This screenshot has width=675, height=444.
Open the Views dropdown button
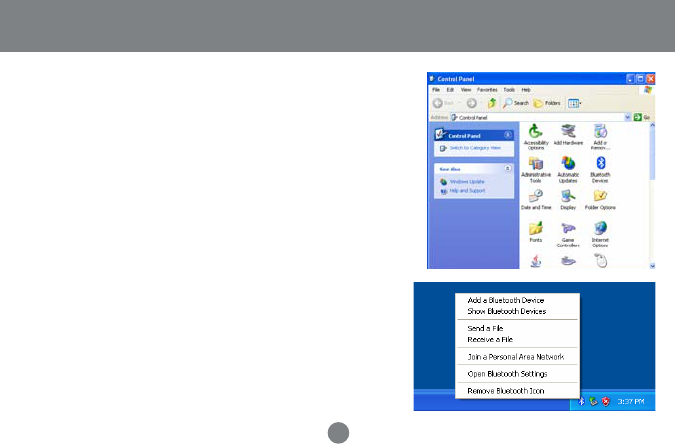pyautogui.click(x=574, y=103)
